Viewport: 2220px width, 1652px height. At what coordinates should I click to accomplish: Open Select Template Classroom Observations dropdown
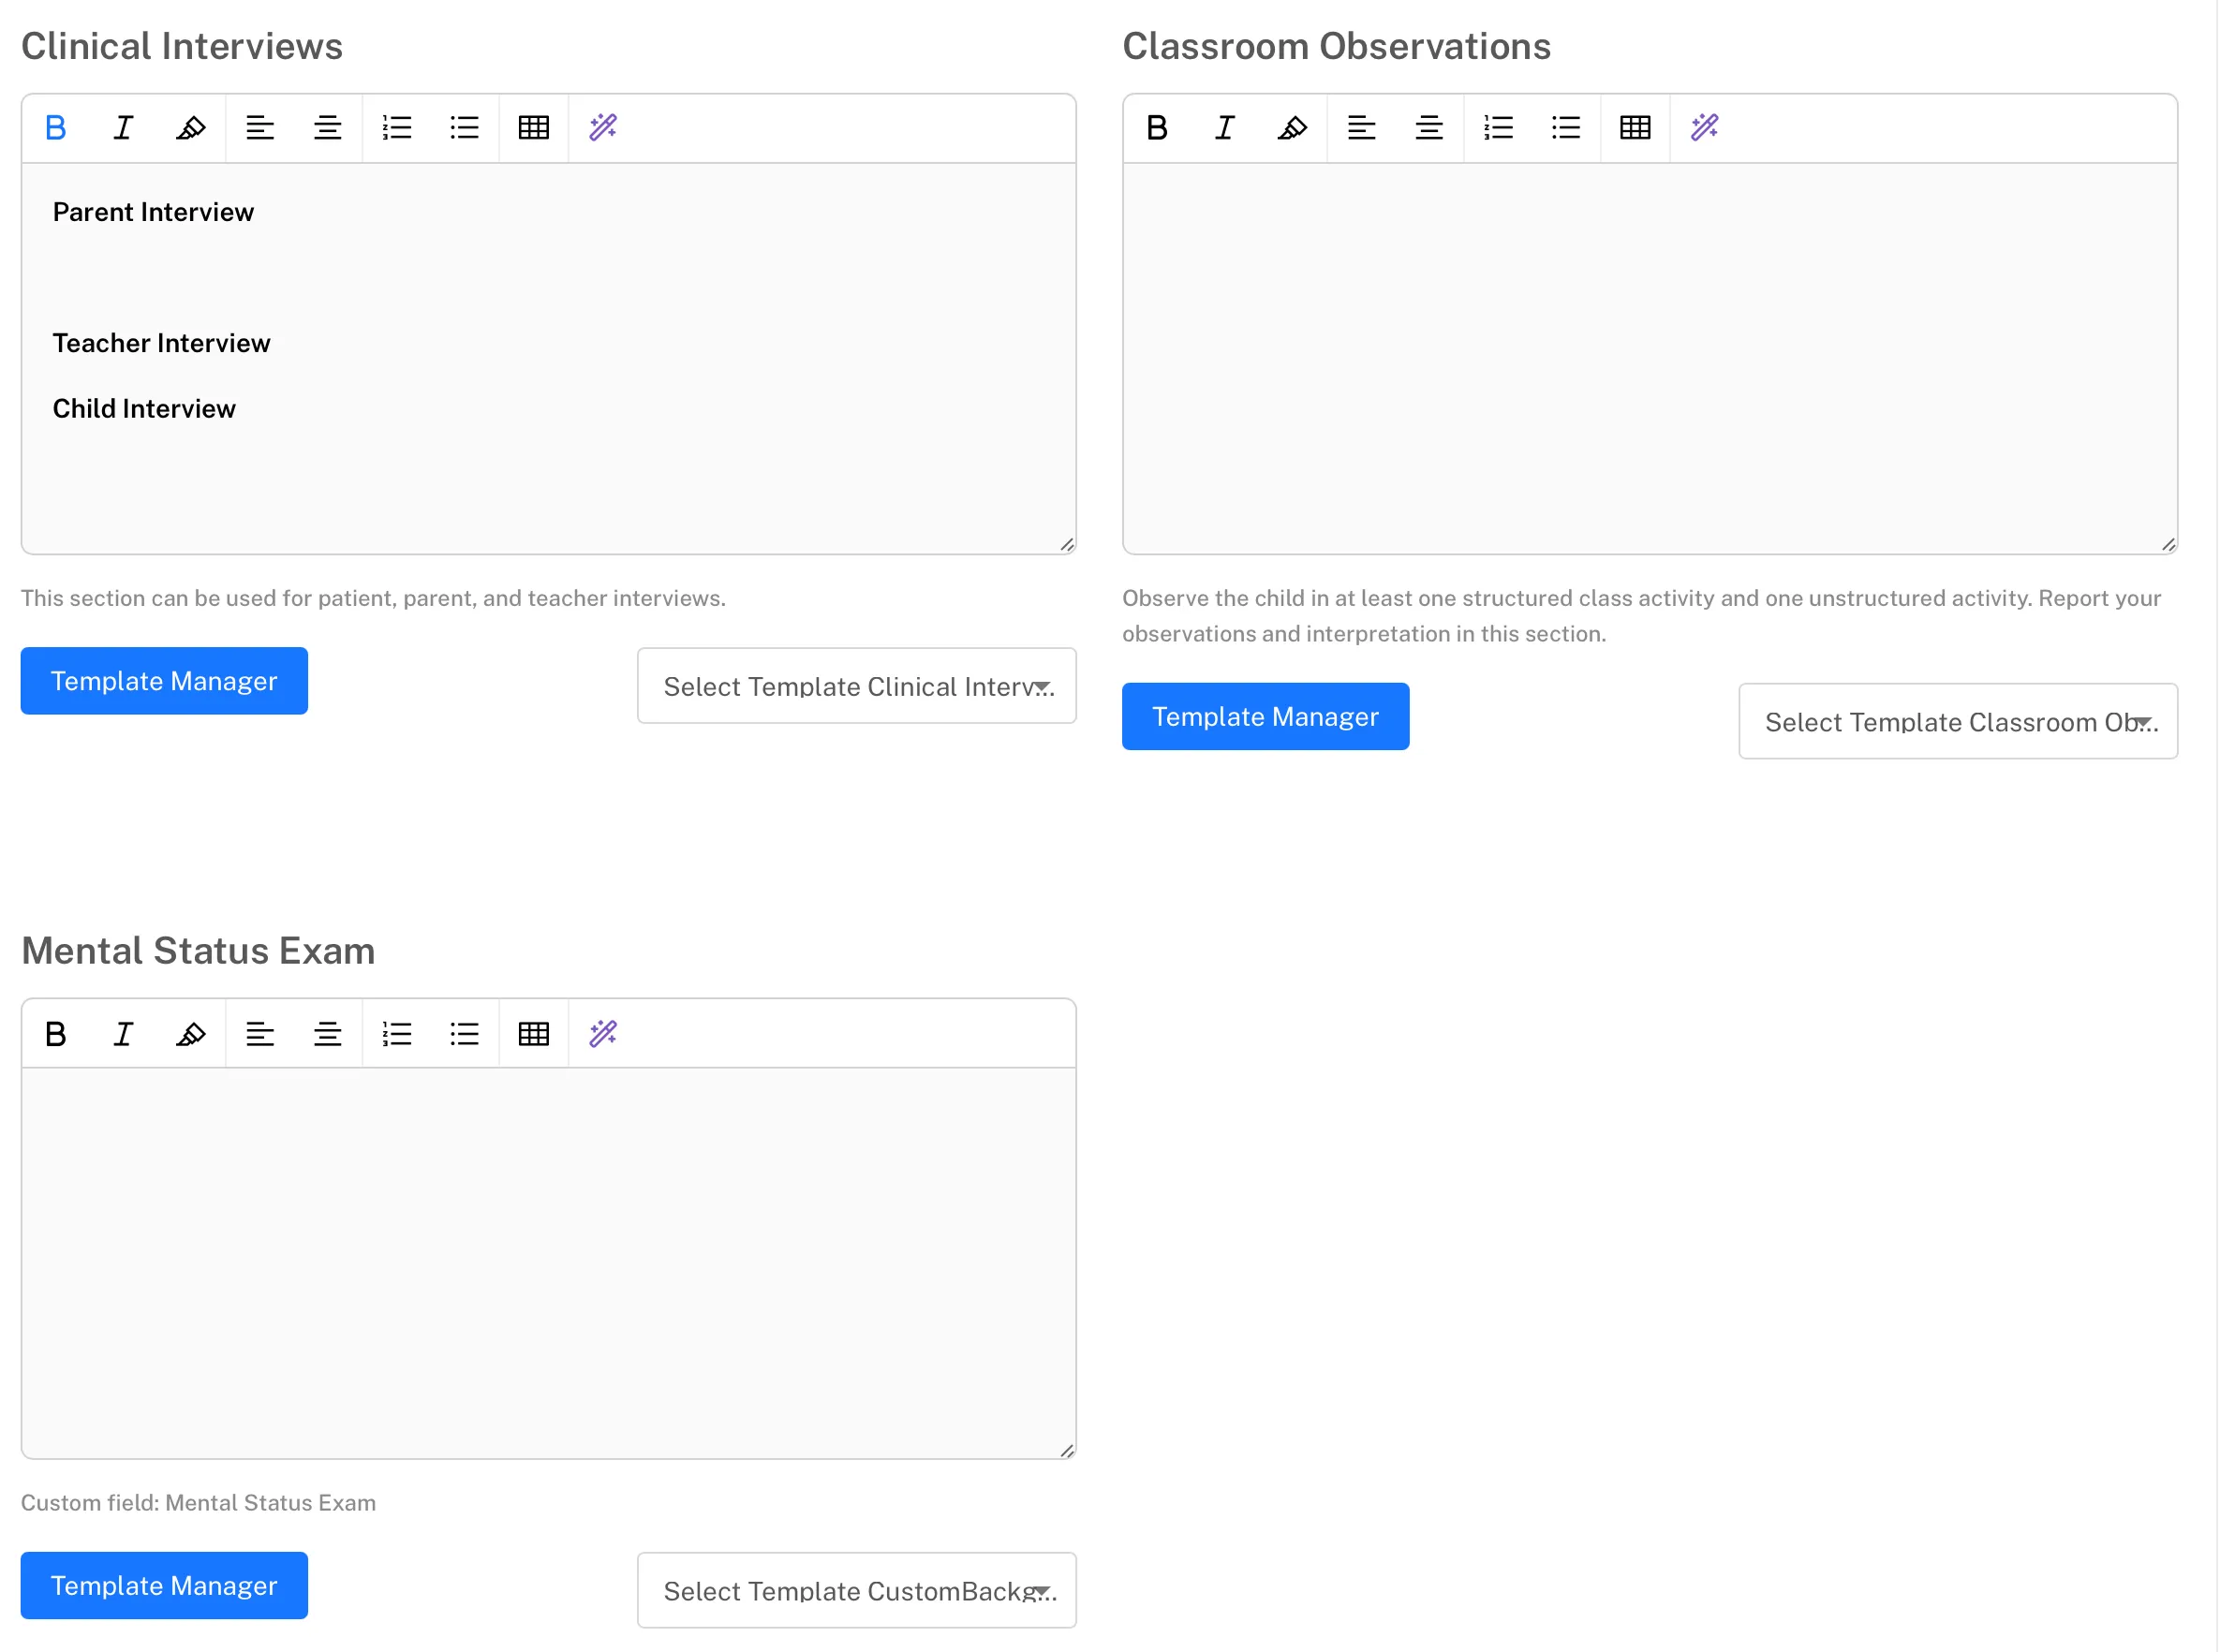(x=1958, y=722)
